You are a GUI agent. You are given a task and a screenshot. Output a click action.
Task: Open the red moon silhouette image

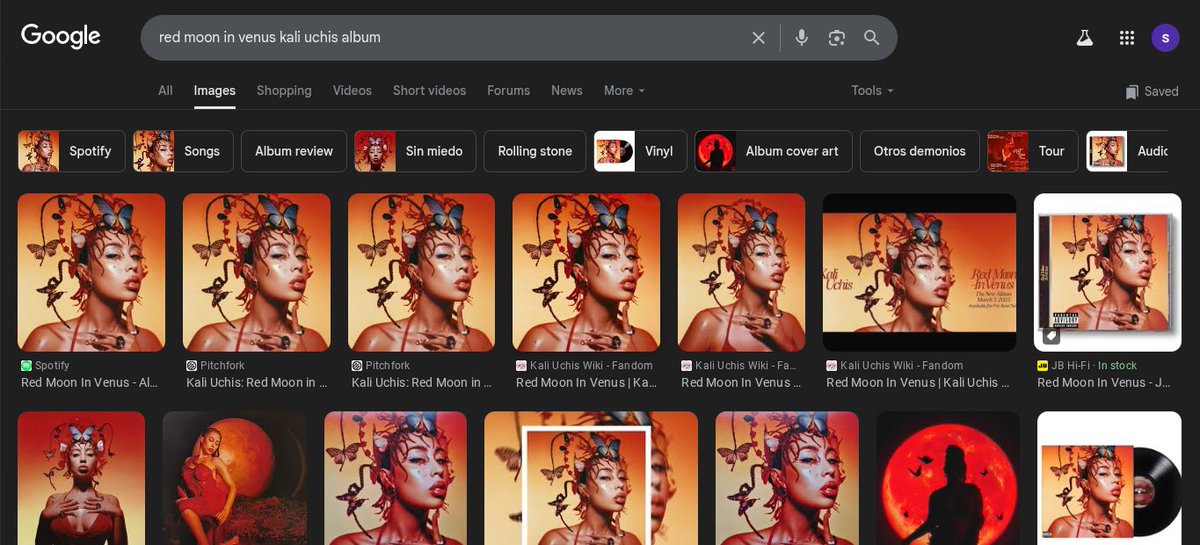coord(948,478)
